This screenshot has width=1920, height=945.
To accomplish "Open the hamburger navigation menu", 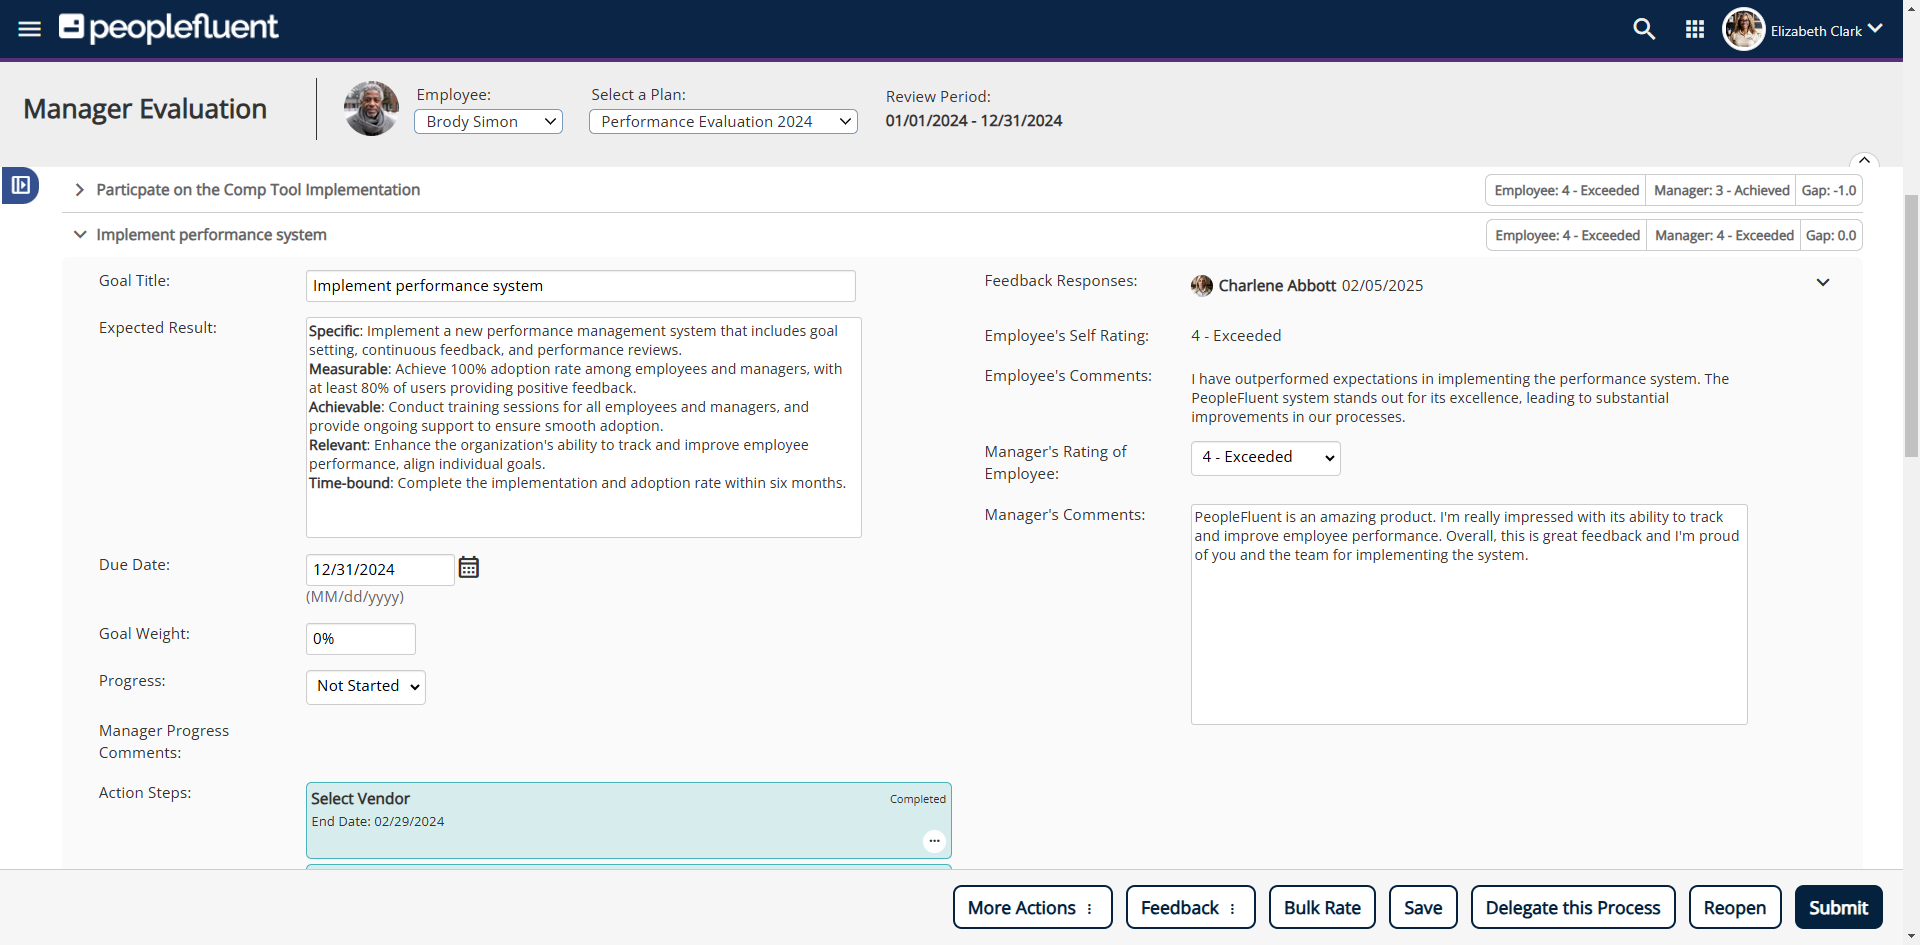I will pyautogui.click(x=30, y=29).
